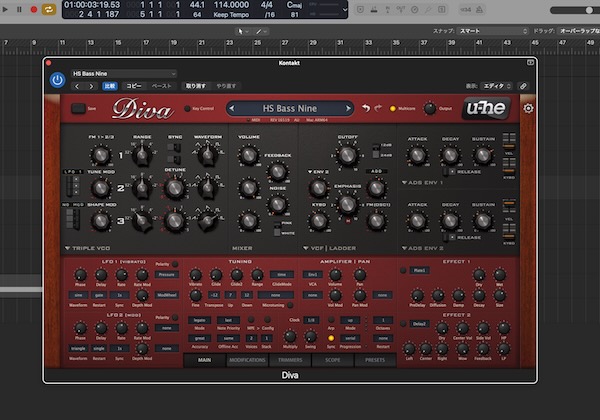Click the 取り消す undo button
This screenshot has width=600, height=420.
click(196, 86)
